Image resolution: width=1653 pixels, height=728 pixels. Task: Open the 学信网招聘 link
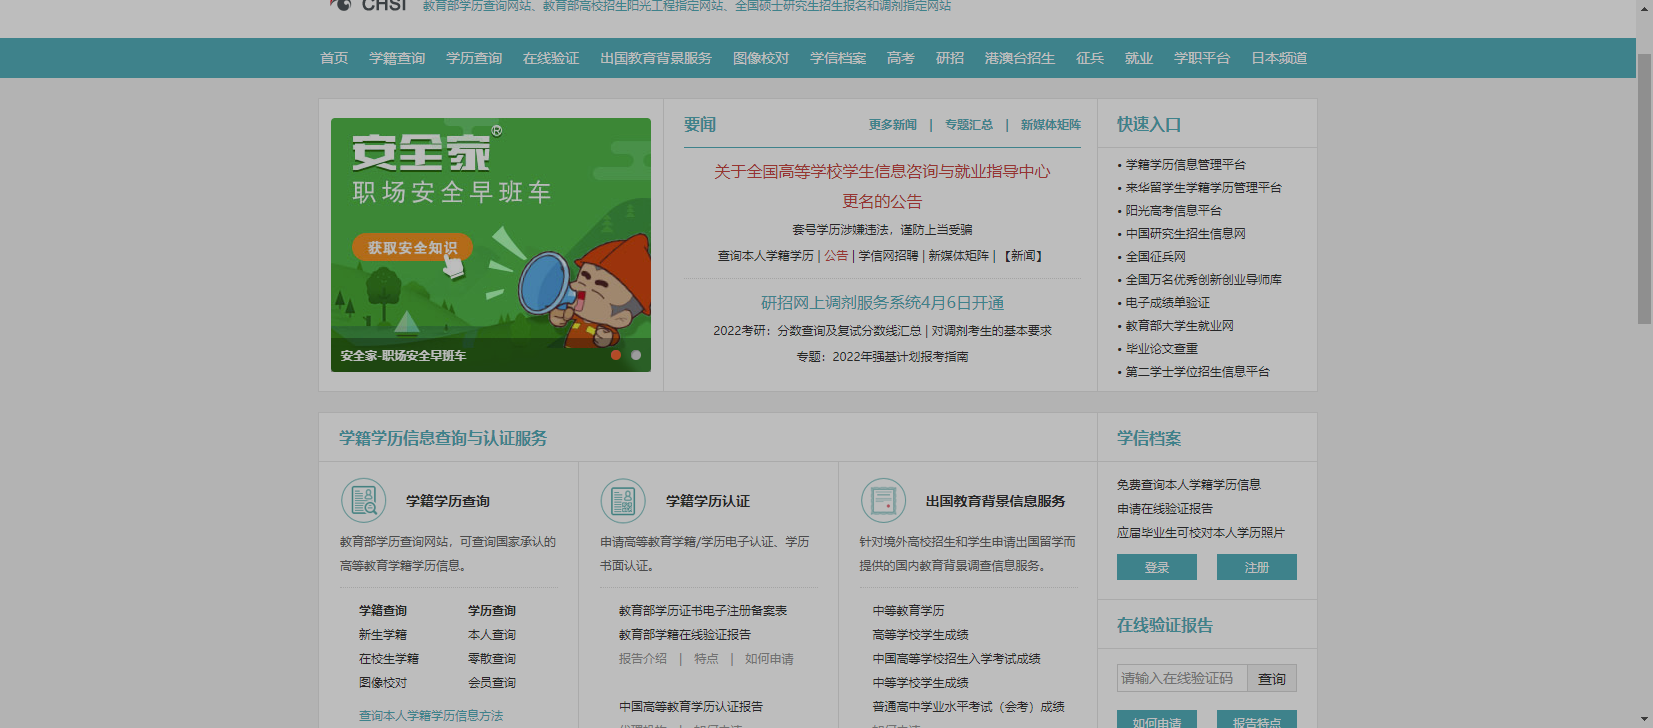pyautogui.click(x=888, y=256)
